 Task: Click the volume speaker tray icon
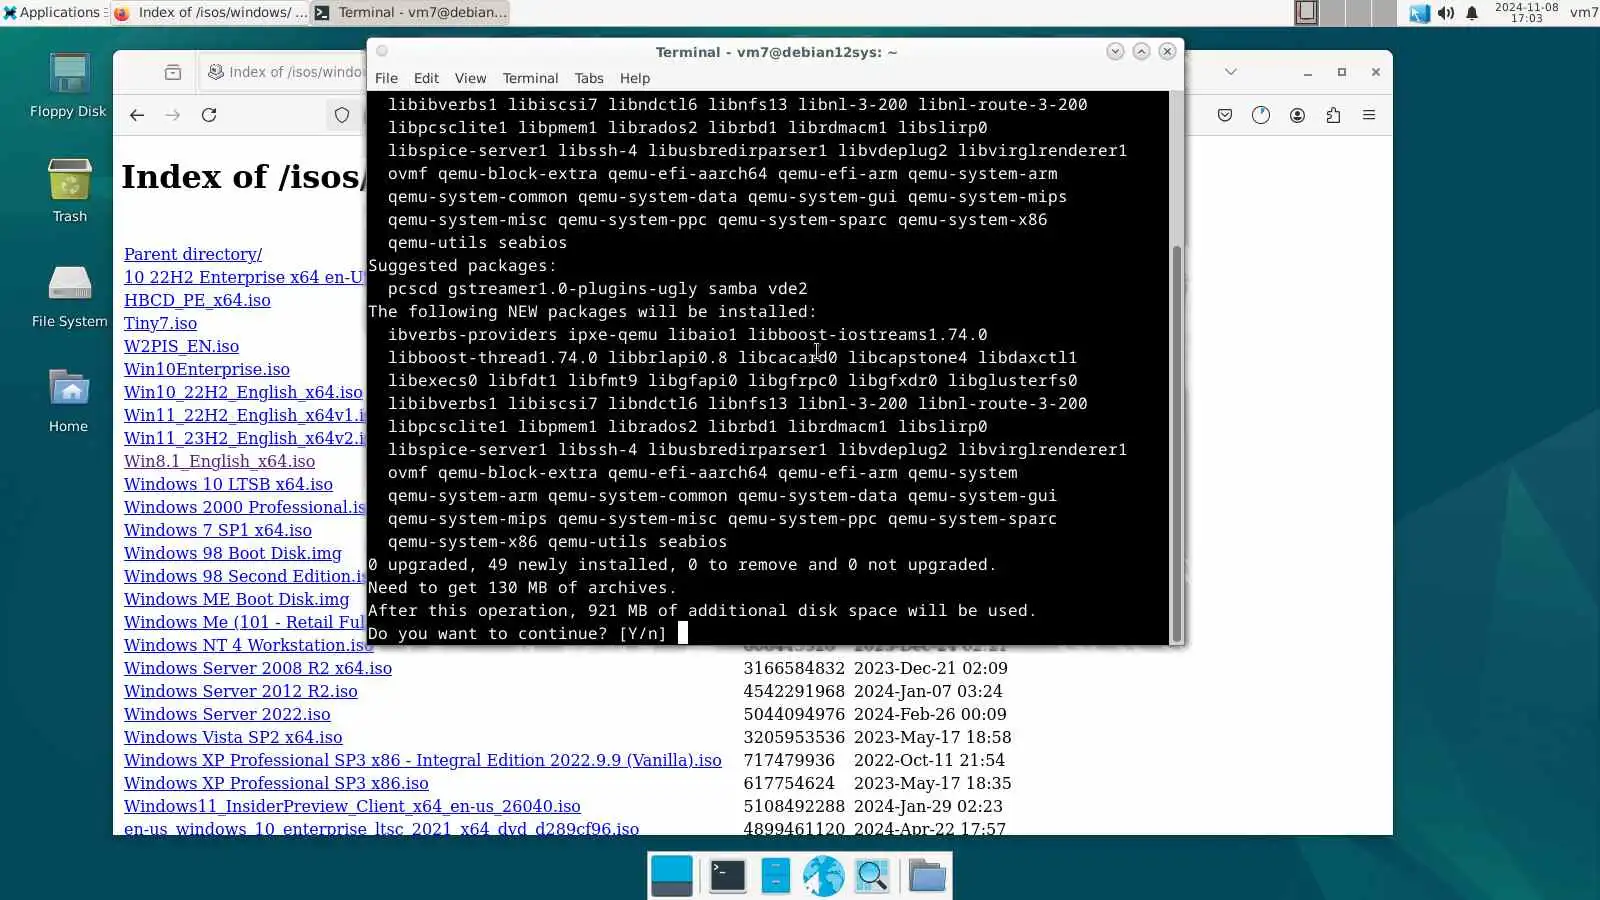1446,13
